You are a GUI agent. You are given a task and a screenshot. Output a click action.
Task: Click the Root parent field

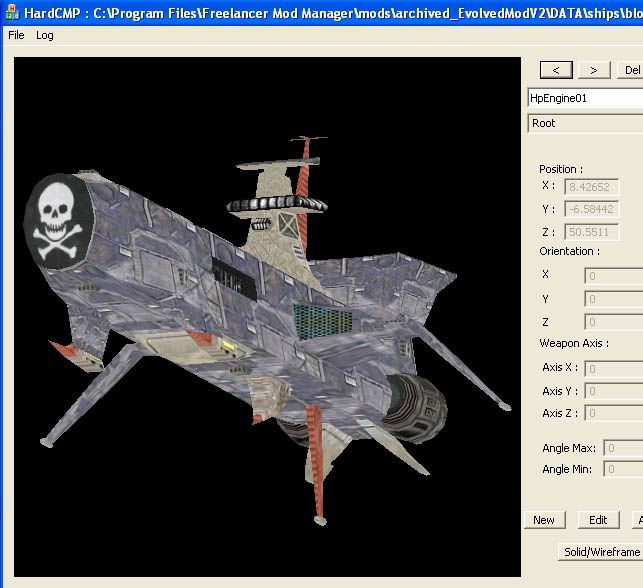[585, 123]
